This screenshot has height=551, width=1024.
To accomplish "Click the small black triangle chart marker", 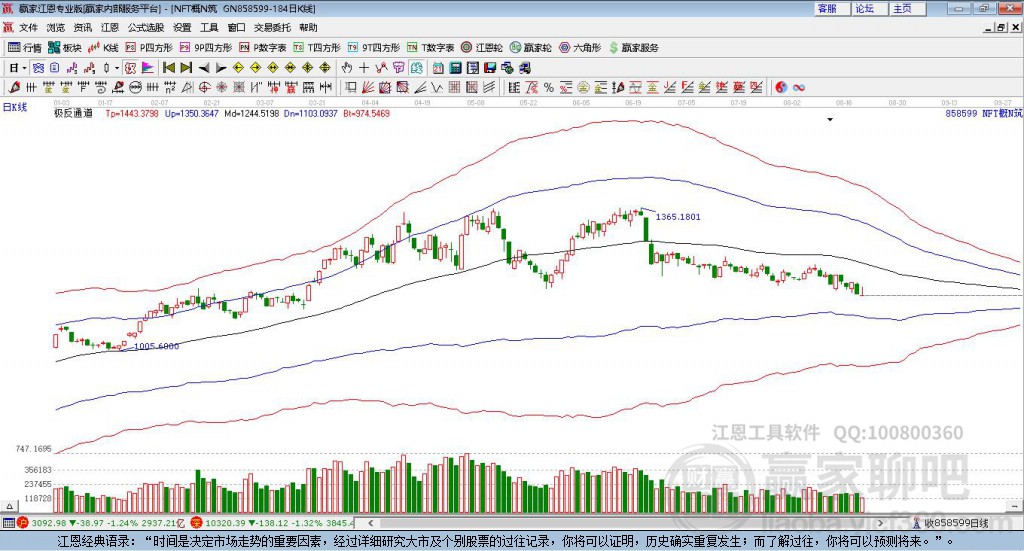I will (830, 120).
